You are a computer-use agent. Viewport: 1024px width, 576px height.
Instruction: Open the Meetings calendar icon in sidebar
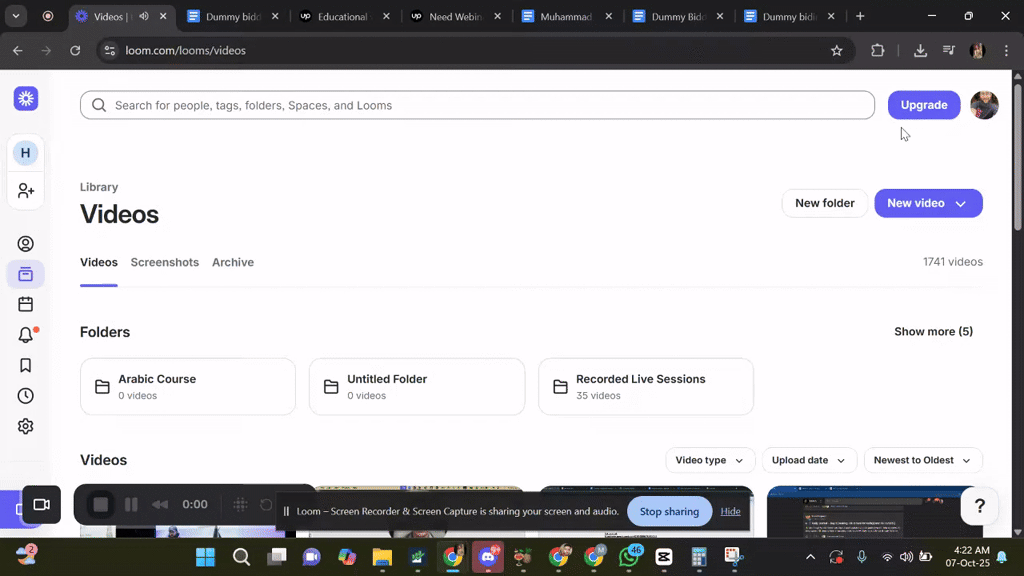pos(25,304)
